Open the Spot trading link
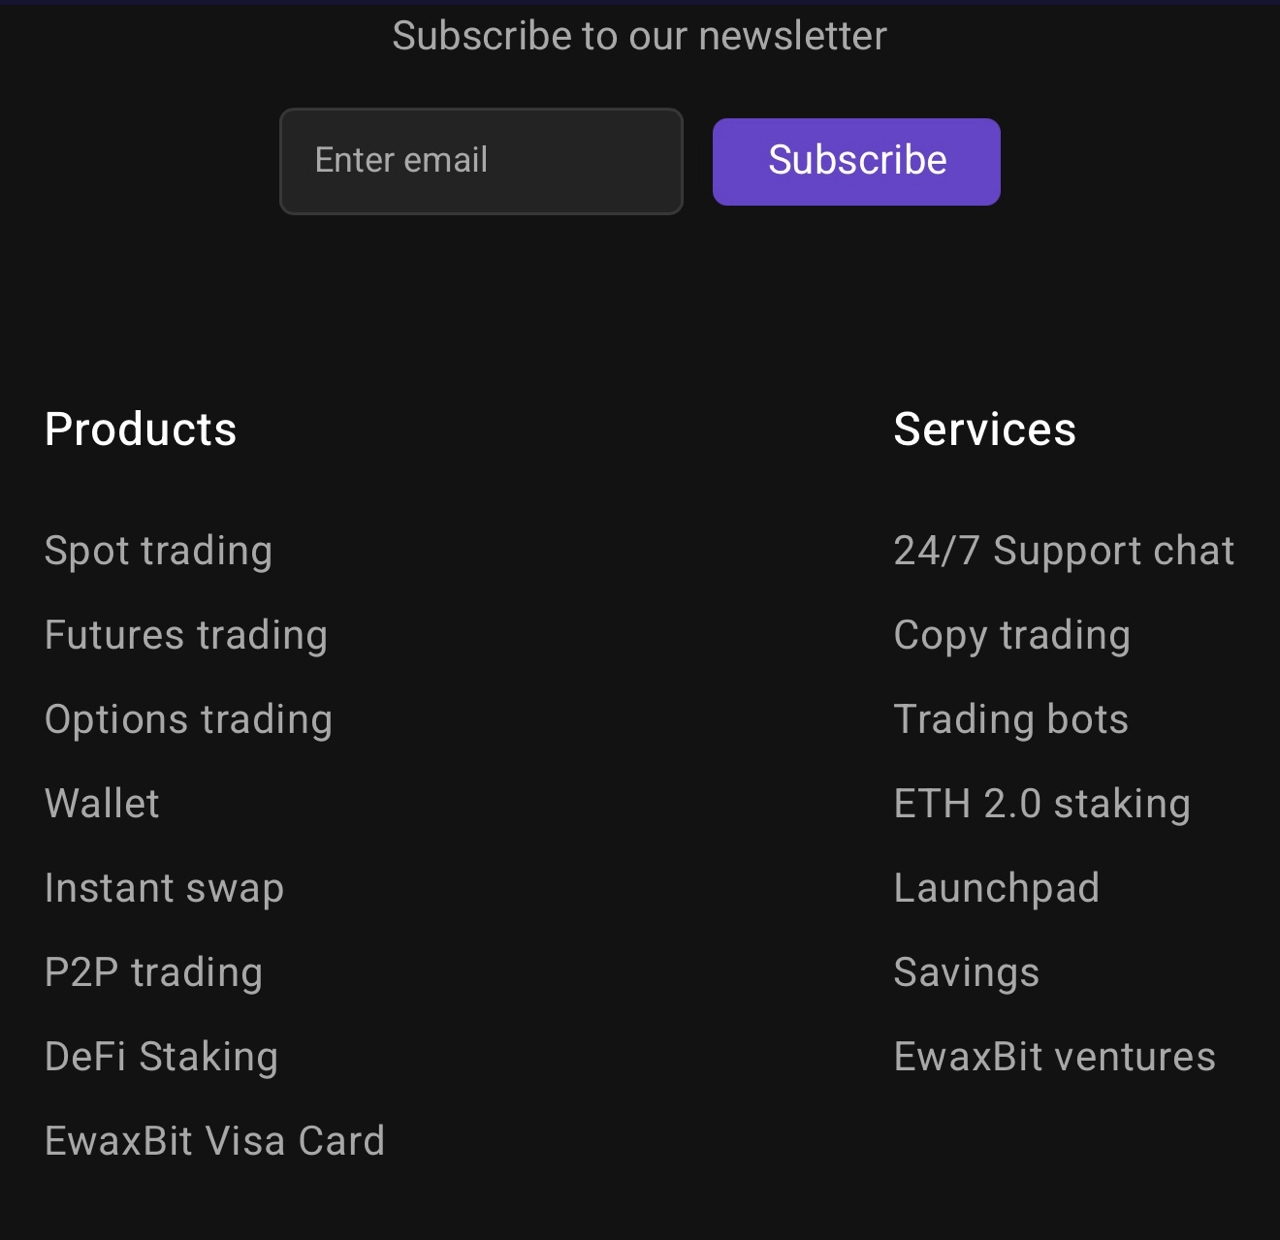 [158, 551]
